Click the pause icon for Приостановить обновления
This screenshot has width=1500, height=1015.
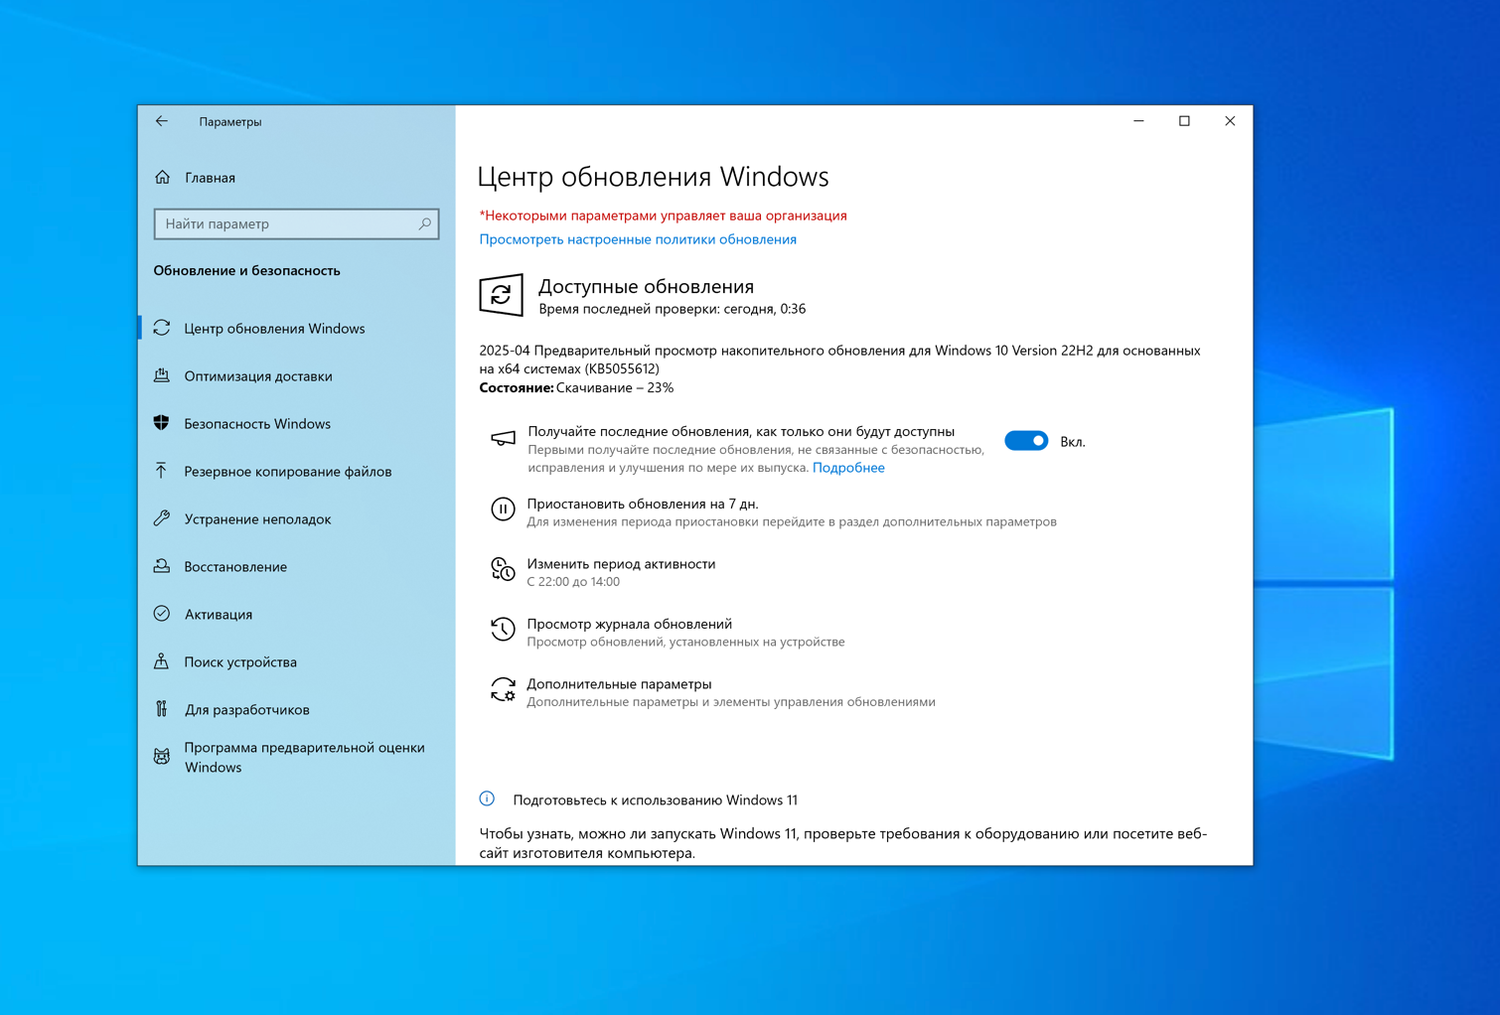tap(503, 510)
